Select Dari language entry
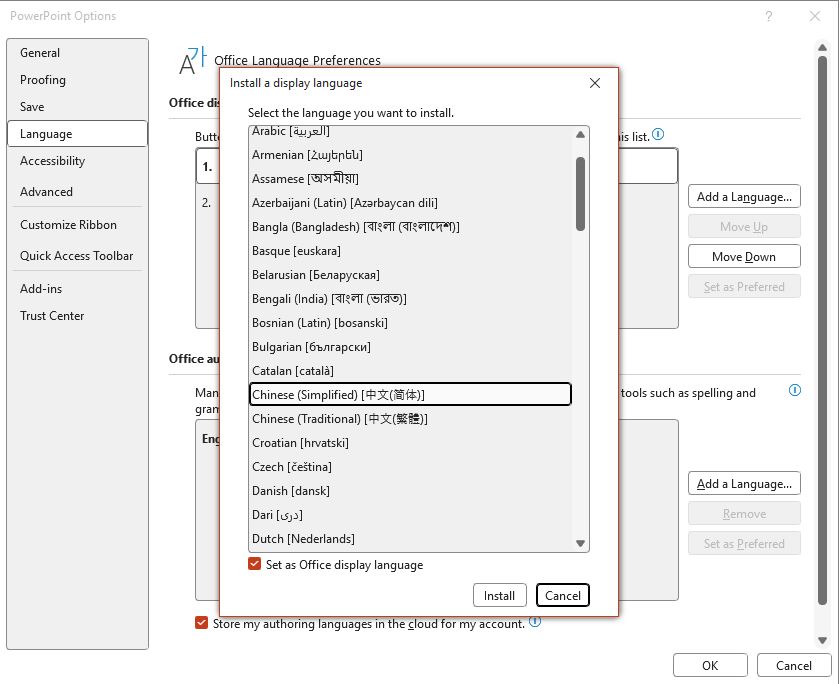Screen dimensions: 839x684 coord(410,514)
